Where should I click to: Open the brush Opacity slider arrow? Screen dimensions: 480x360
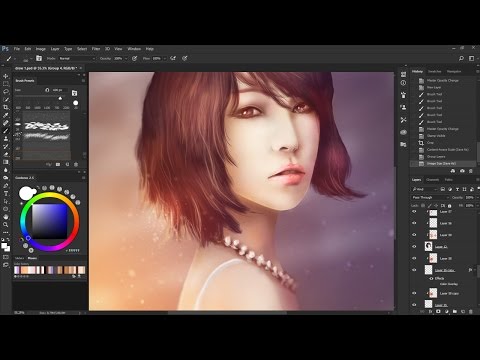click(126, 58)
